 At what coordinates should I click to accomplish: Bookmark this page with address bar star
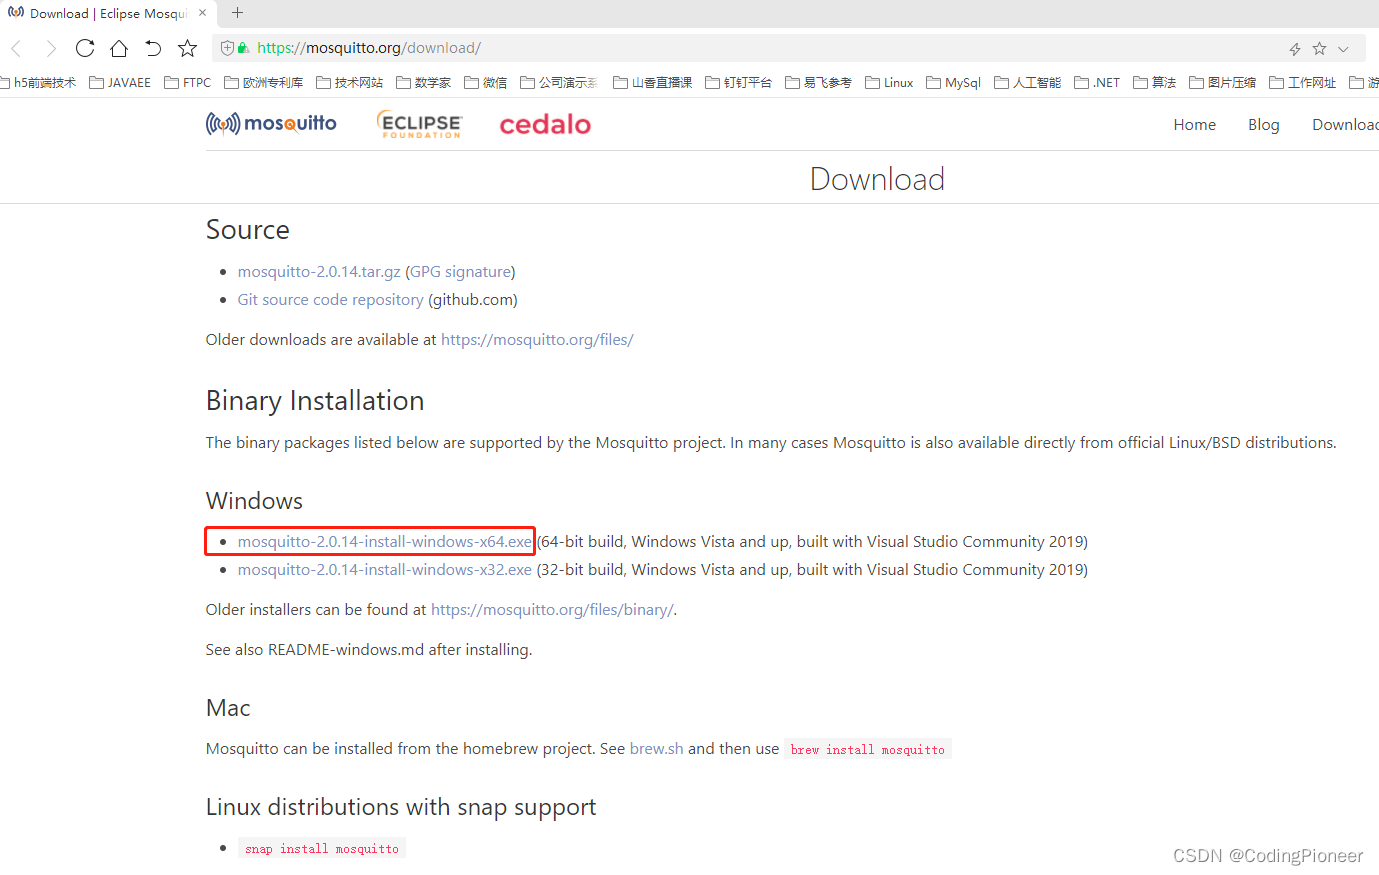click(1320, 48)
